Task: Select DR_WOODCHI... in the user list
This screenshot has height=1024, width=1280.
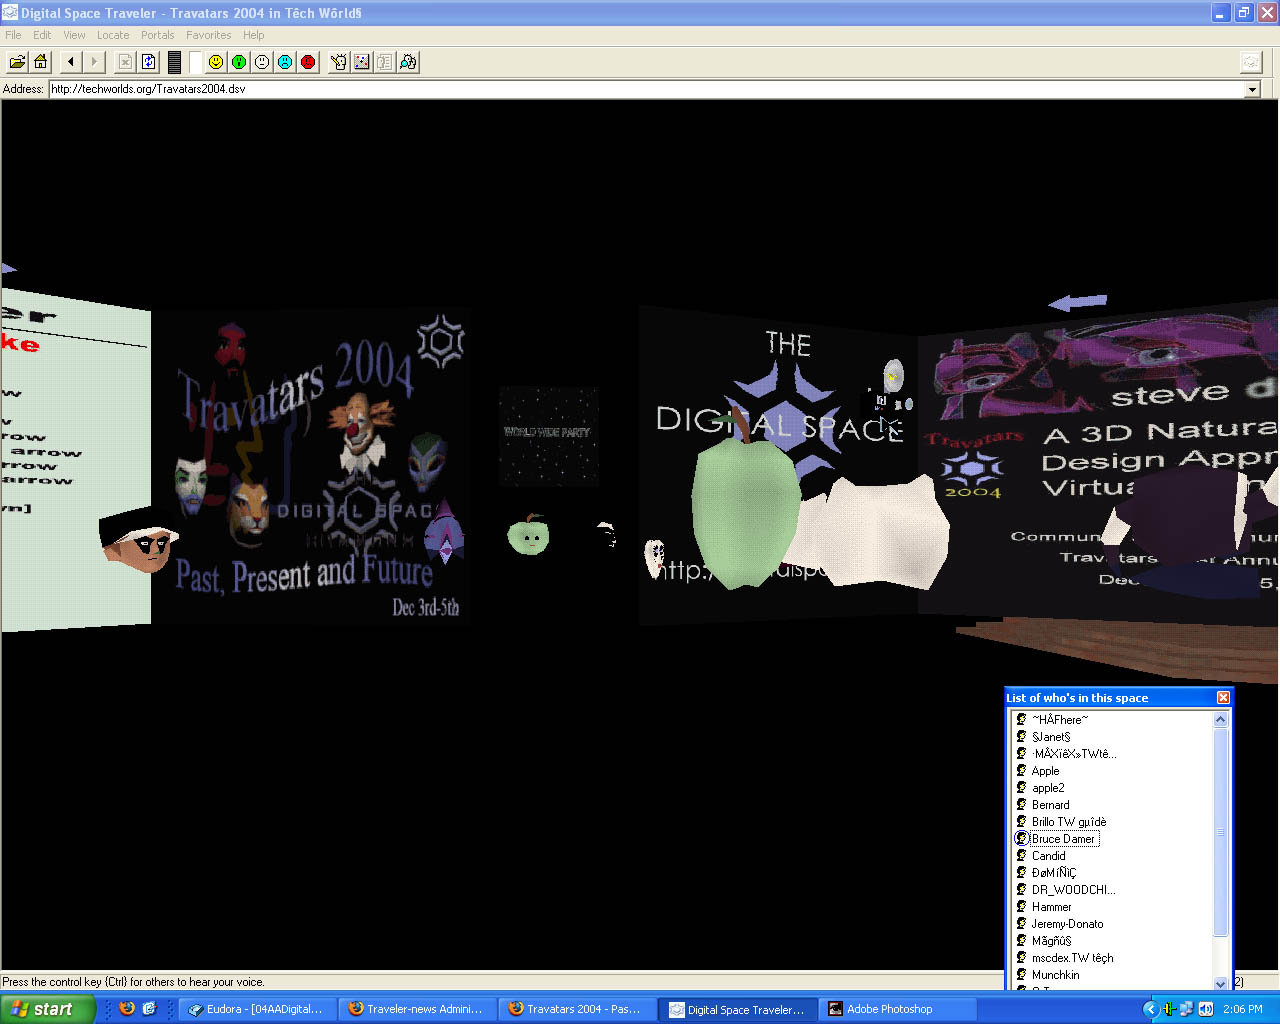Action: coord(1073,890)
